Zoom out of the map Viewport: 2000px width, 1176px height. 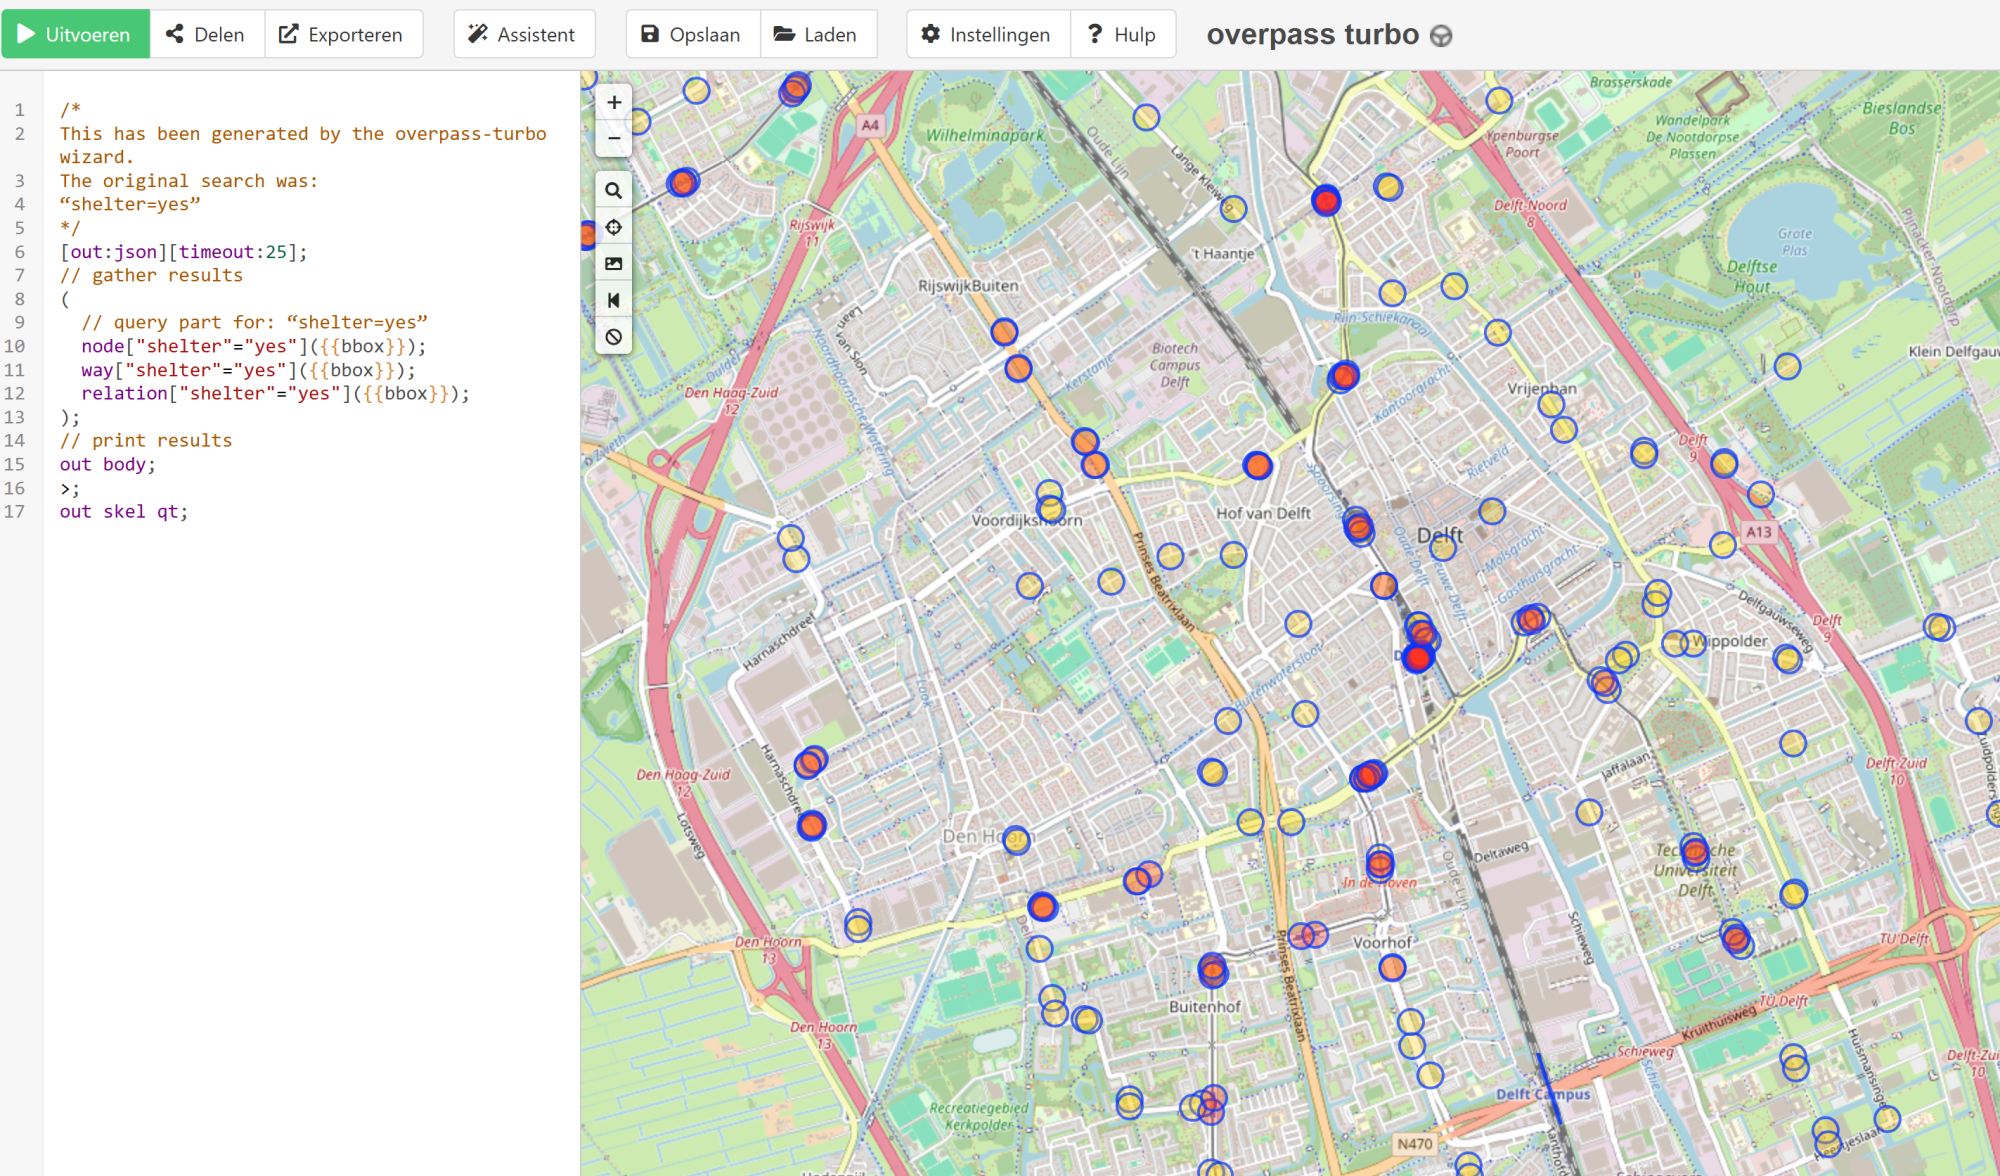tap(614, 138)
